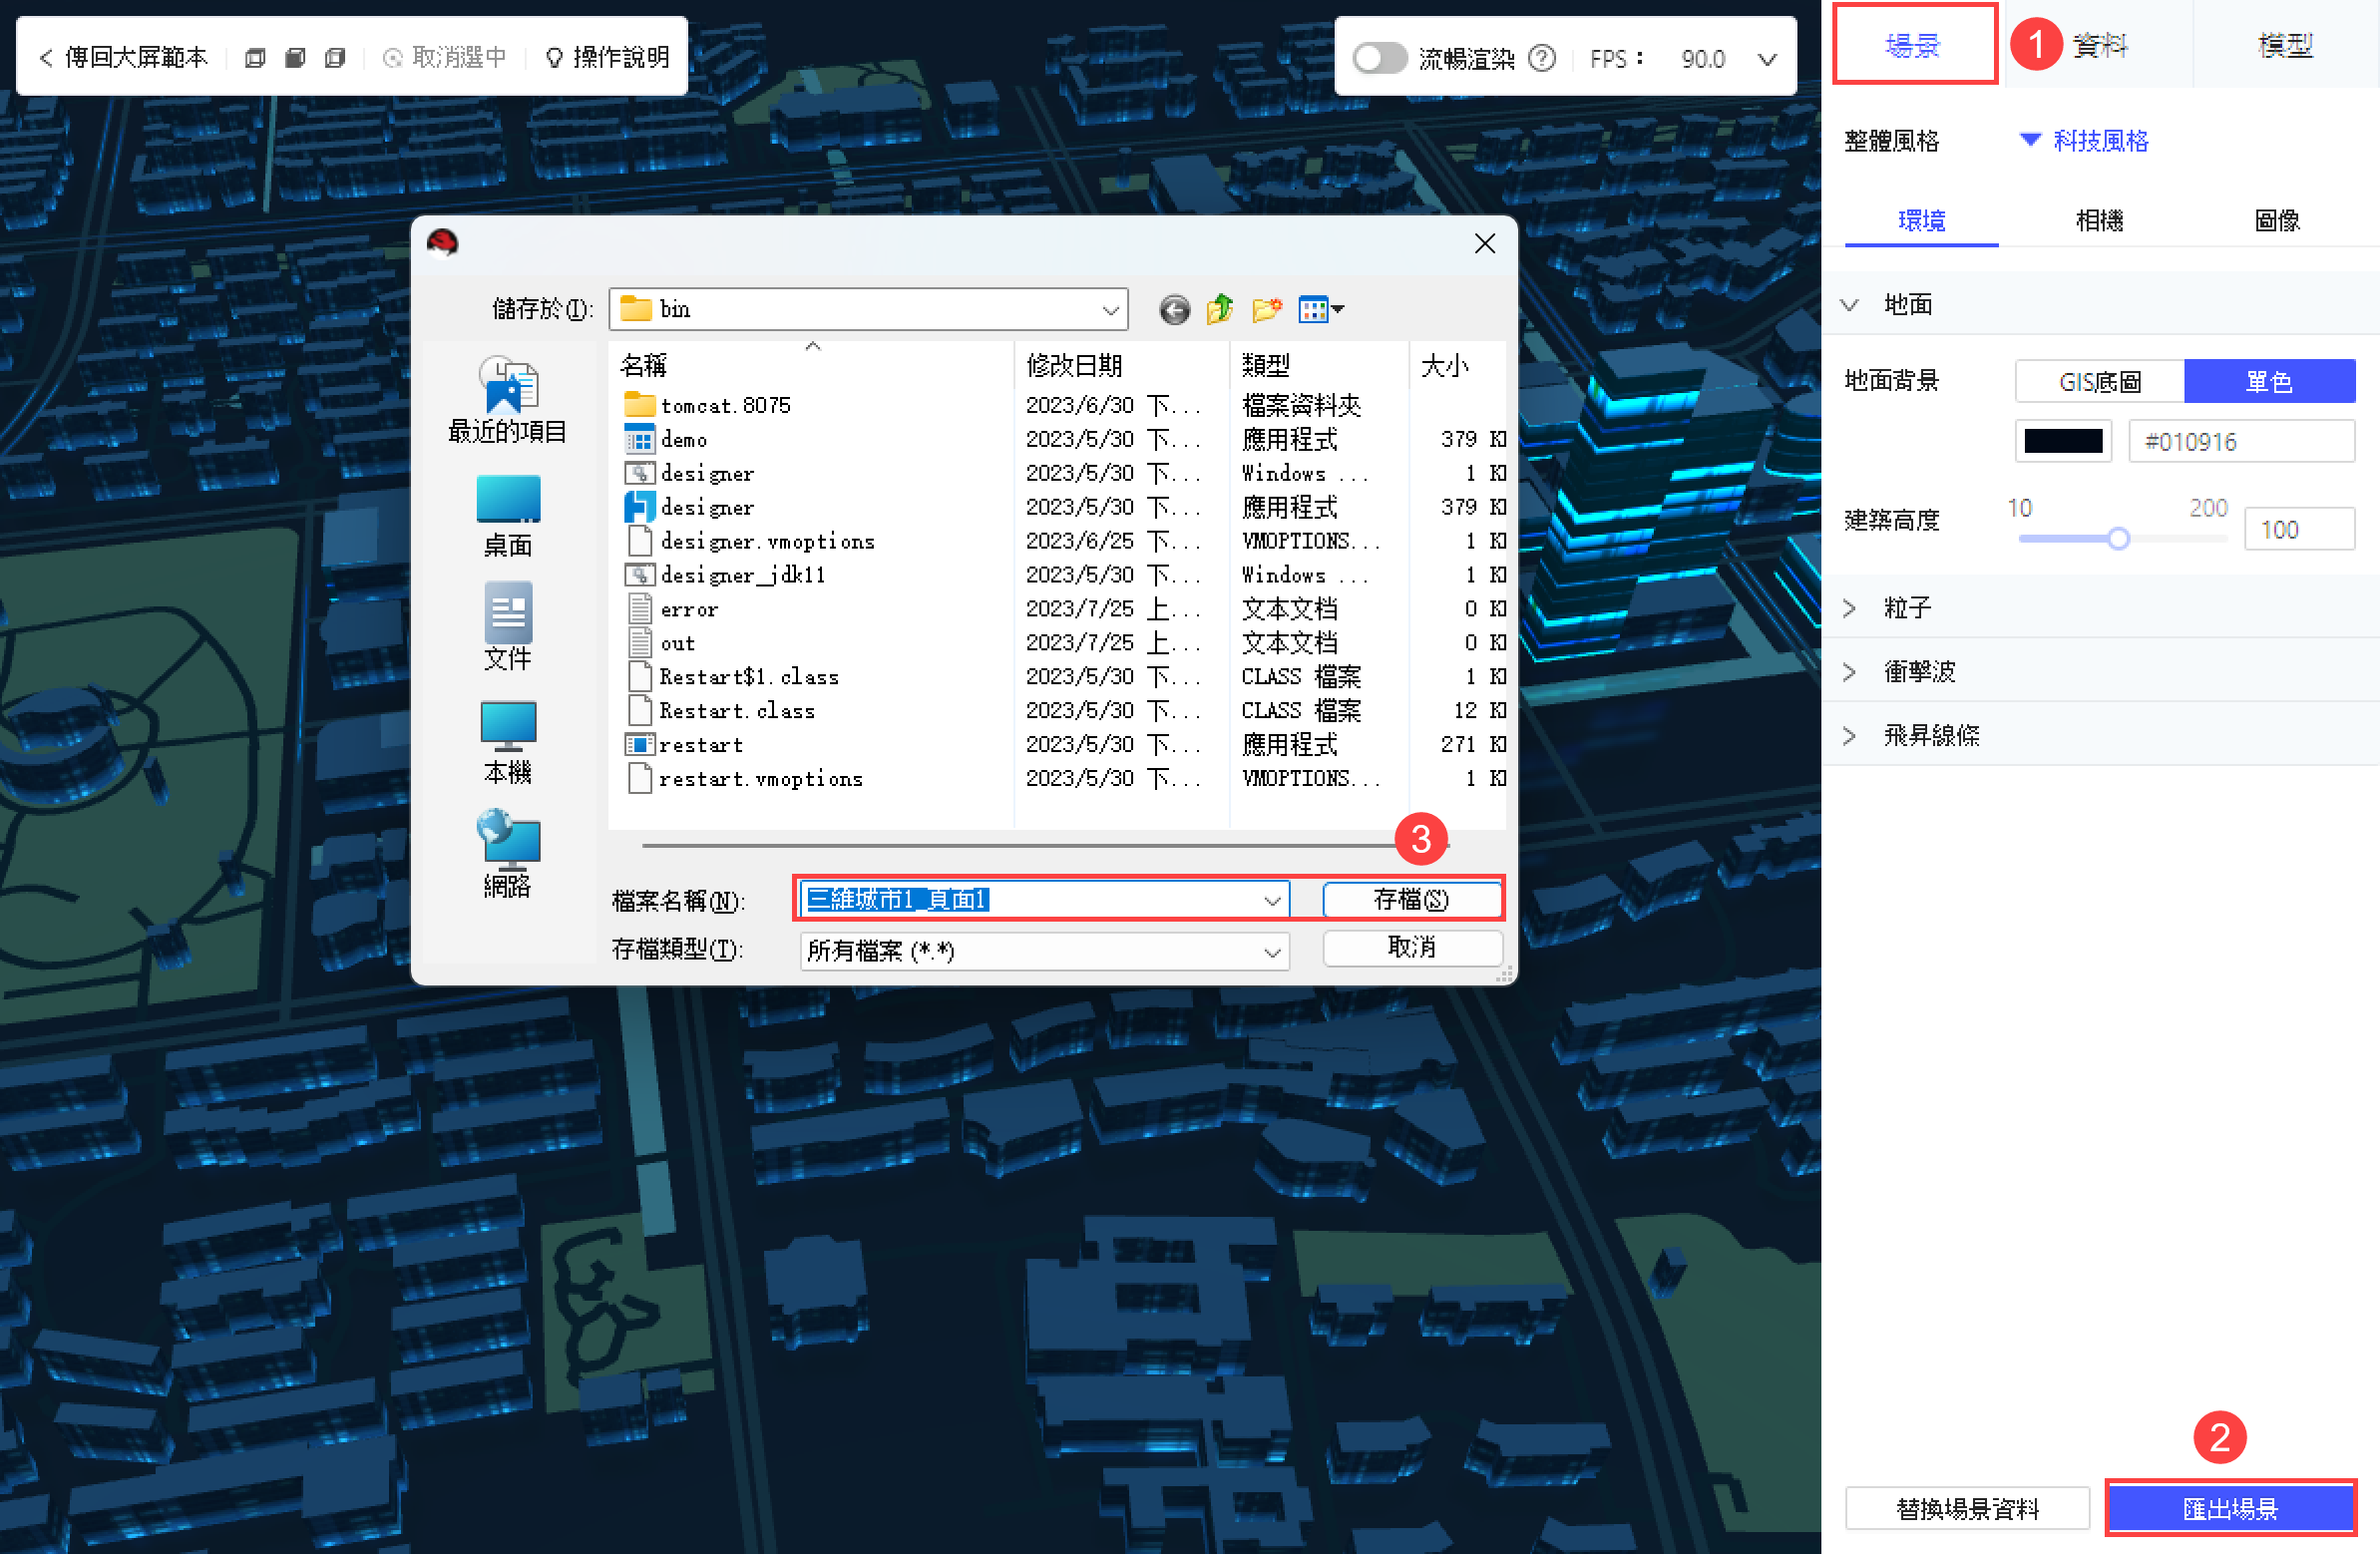Select the demo application file
Viewport: 2380px width, 1554px height.
(666, 440)
